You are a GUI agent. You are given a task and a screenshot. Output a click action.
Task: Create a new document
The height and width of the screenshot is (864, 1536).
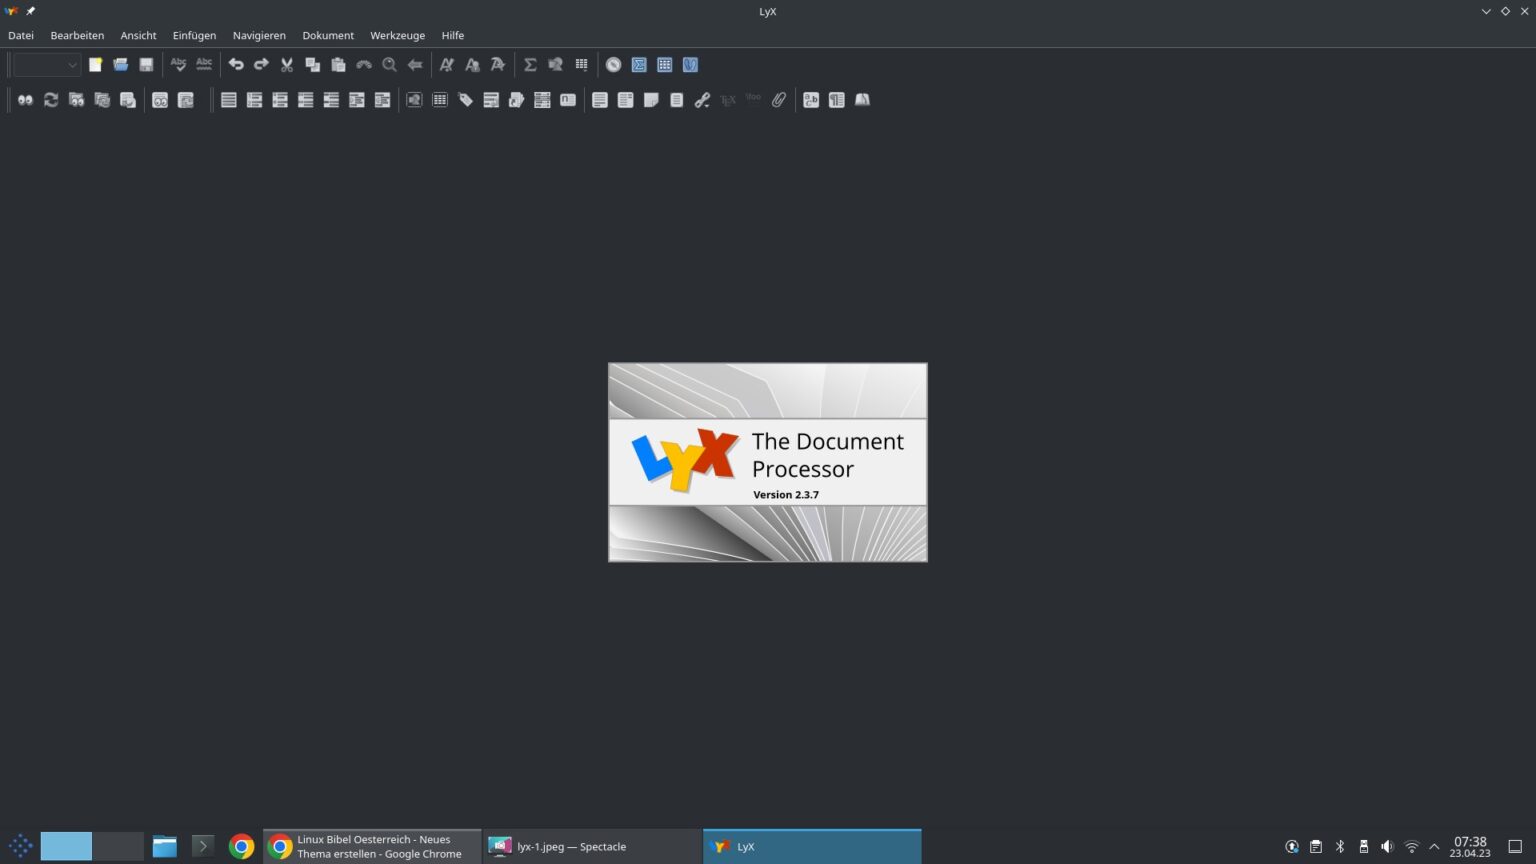(x=96, y=64)
